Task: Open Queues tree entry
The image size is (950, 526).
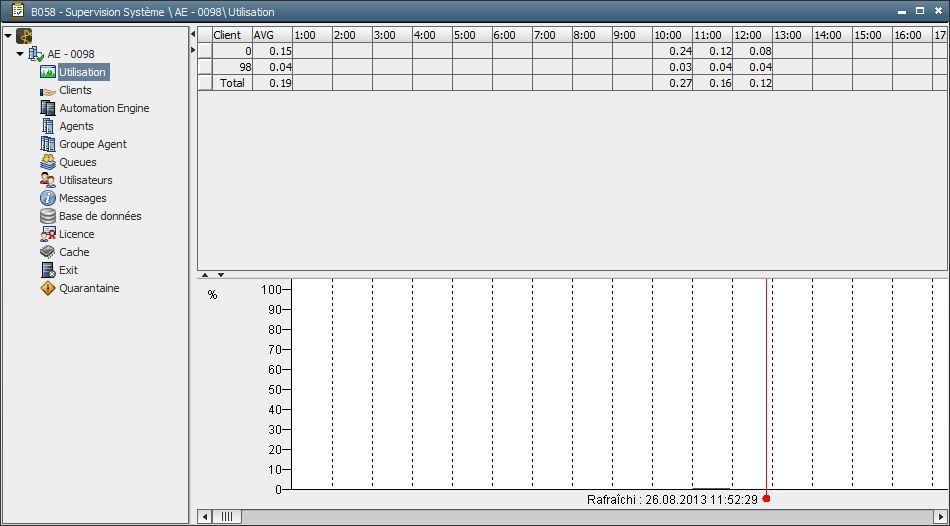Action: 78,162
